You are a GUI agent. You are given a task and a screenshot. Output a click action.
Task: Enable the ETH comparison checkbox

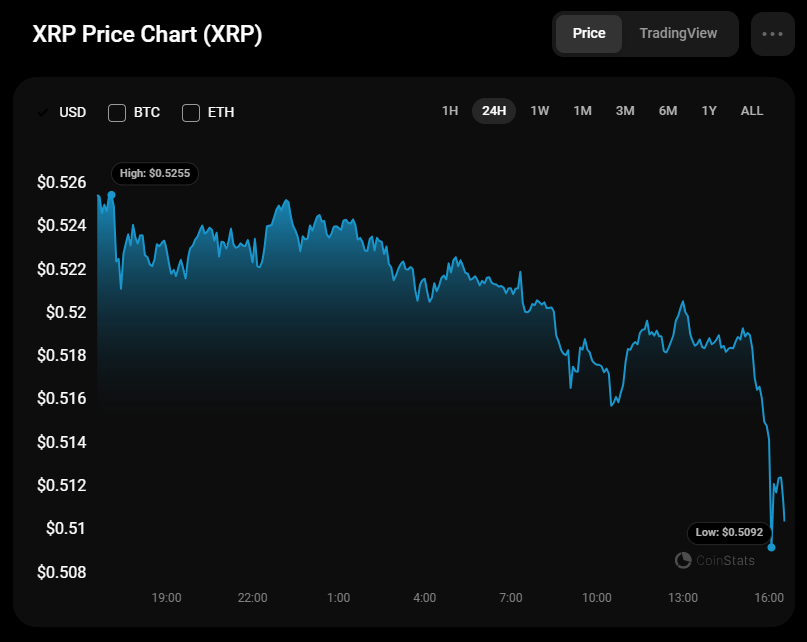point(191,112)
